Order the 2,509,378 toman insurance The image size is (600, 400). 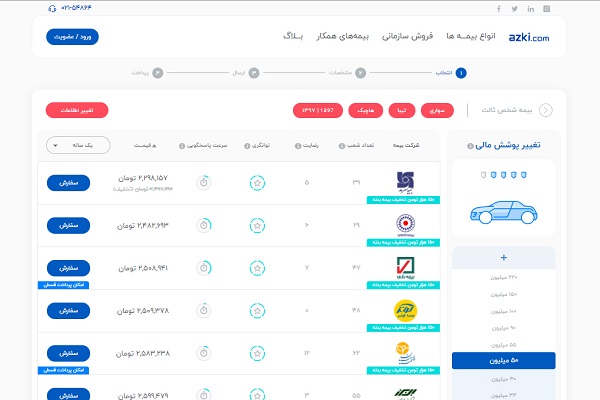coord(68,310)
